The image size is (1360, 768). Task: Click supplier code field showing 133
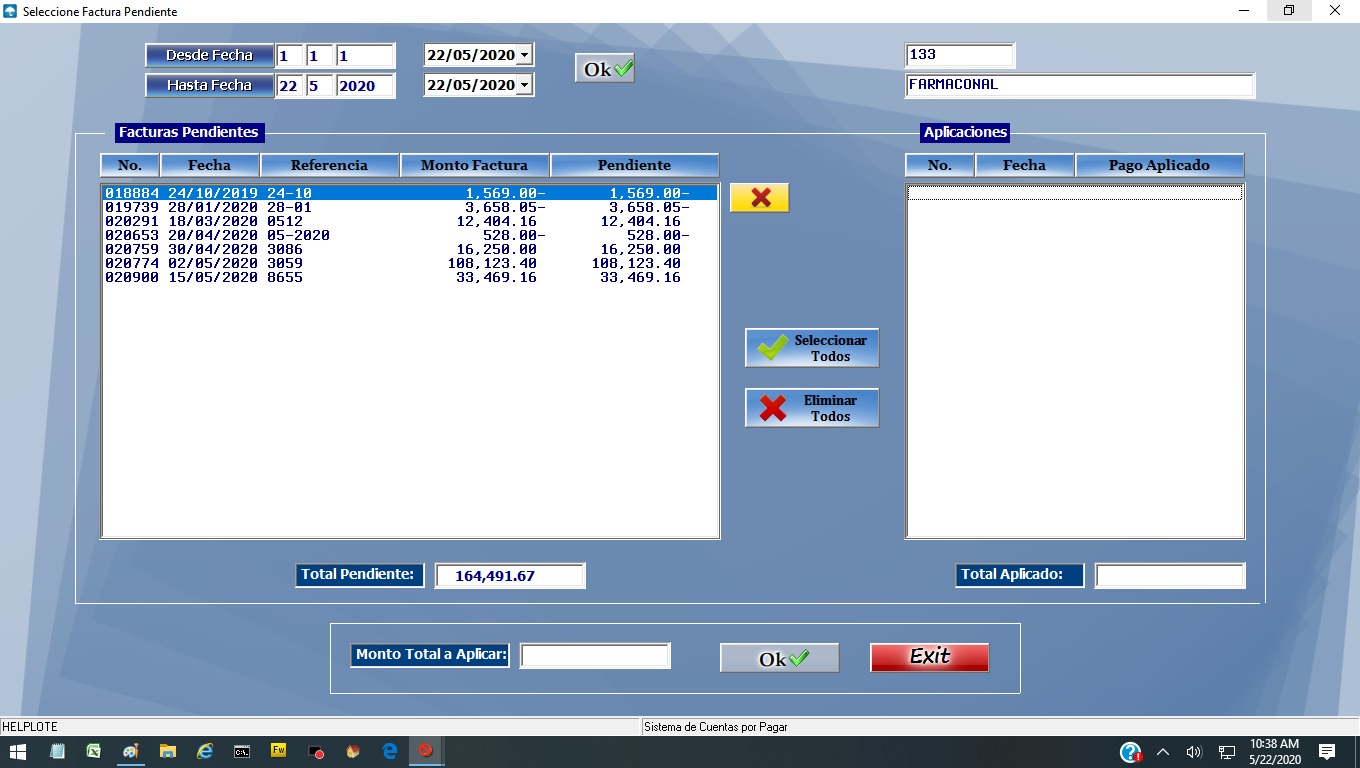[959, 55]
